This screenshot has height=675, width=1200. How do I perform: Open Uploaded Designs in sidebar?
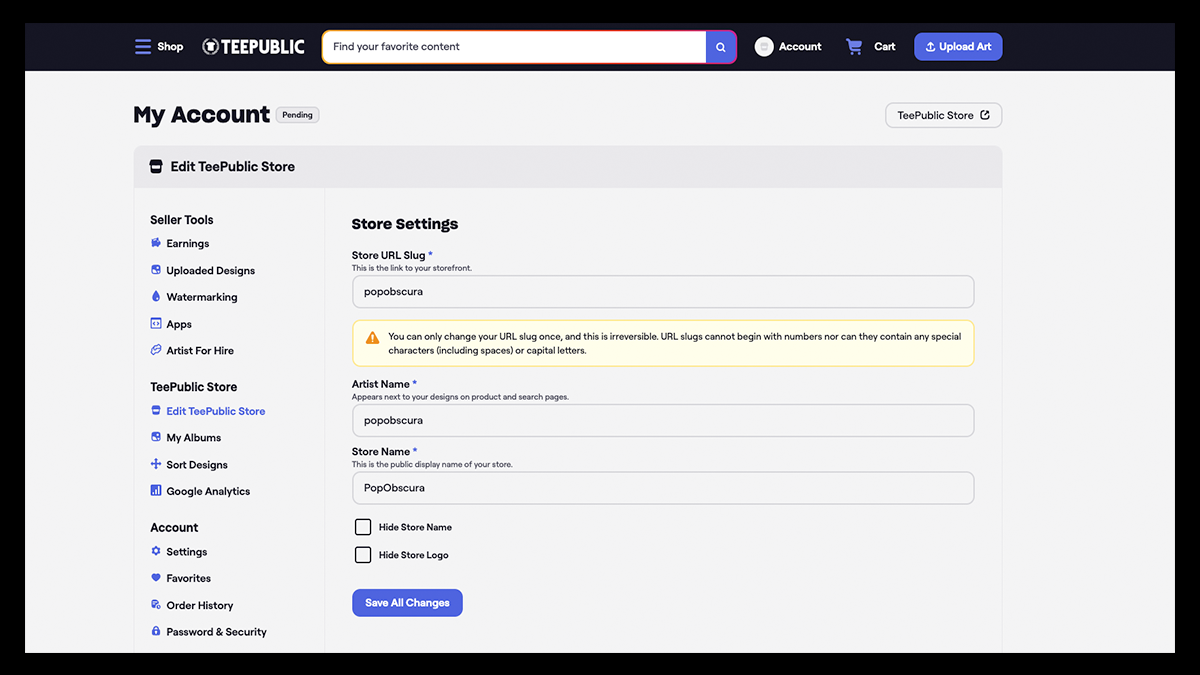(x=210, y=271)
